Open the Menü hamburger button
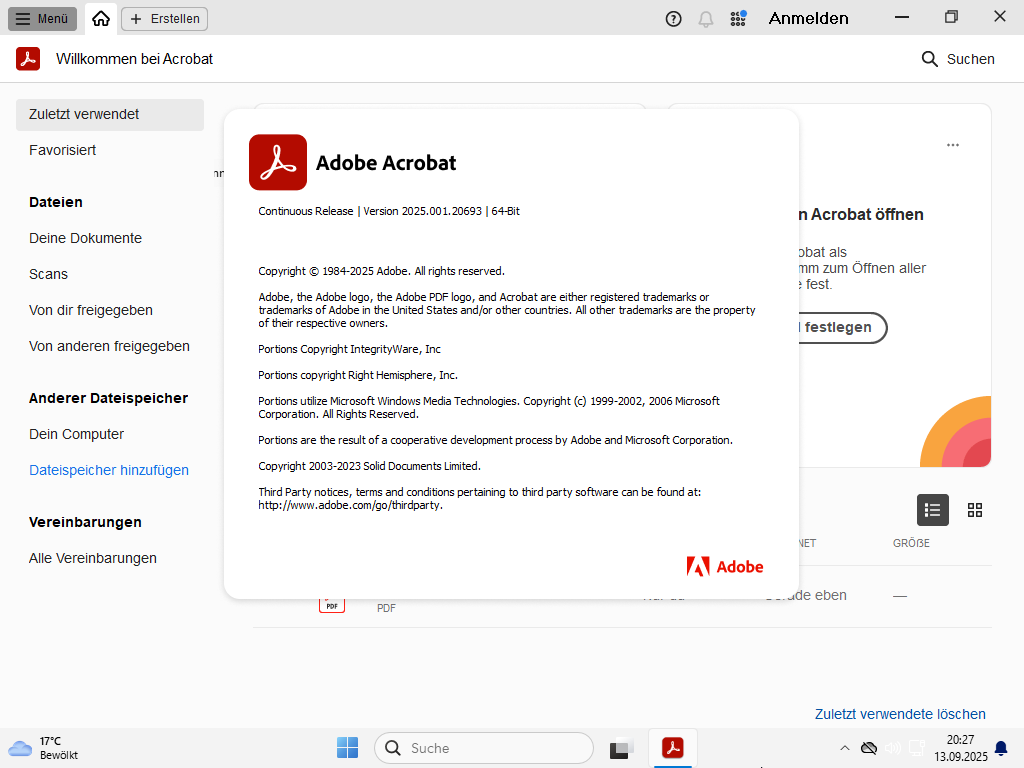Screen dimensions: 1024x768 (42, 18)
